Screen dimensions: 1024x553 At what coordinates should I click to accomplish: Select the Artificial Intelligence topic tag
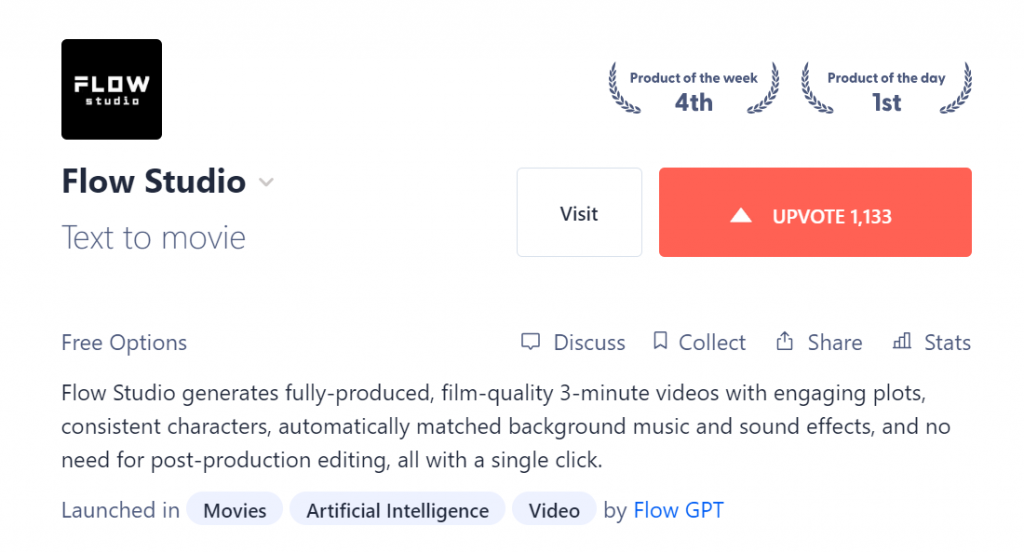[398, 510]
